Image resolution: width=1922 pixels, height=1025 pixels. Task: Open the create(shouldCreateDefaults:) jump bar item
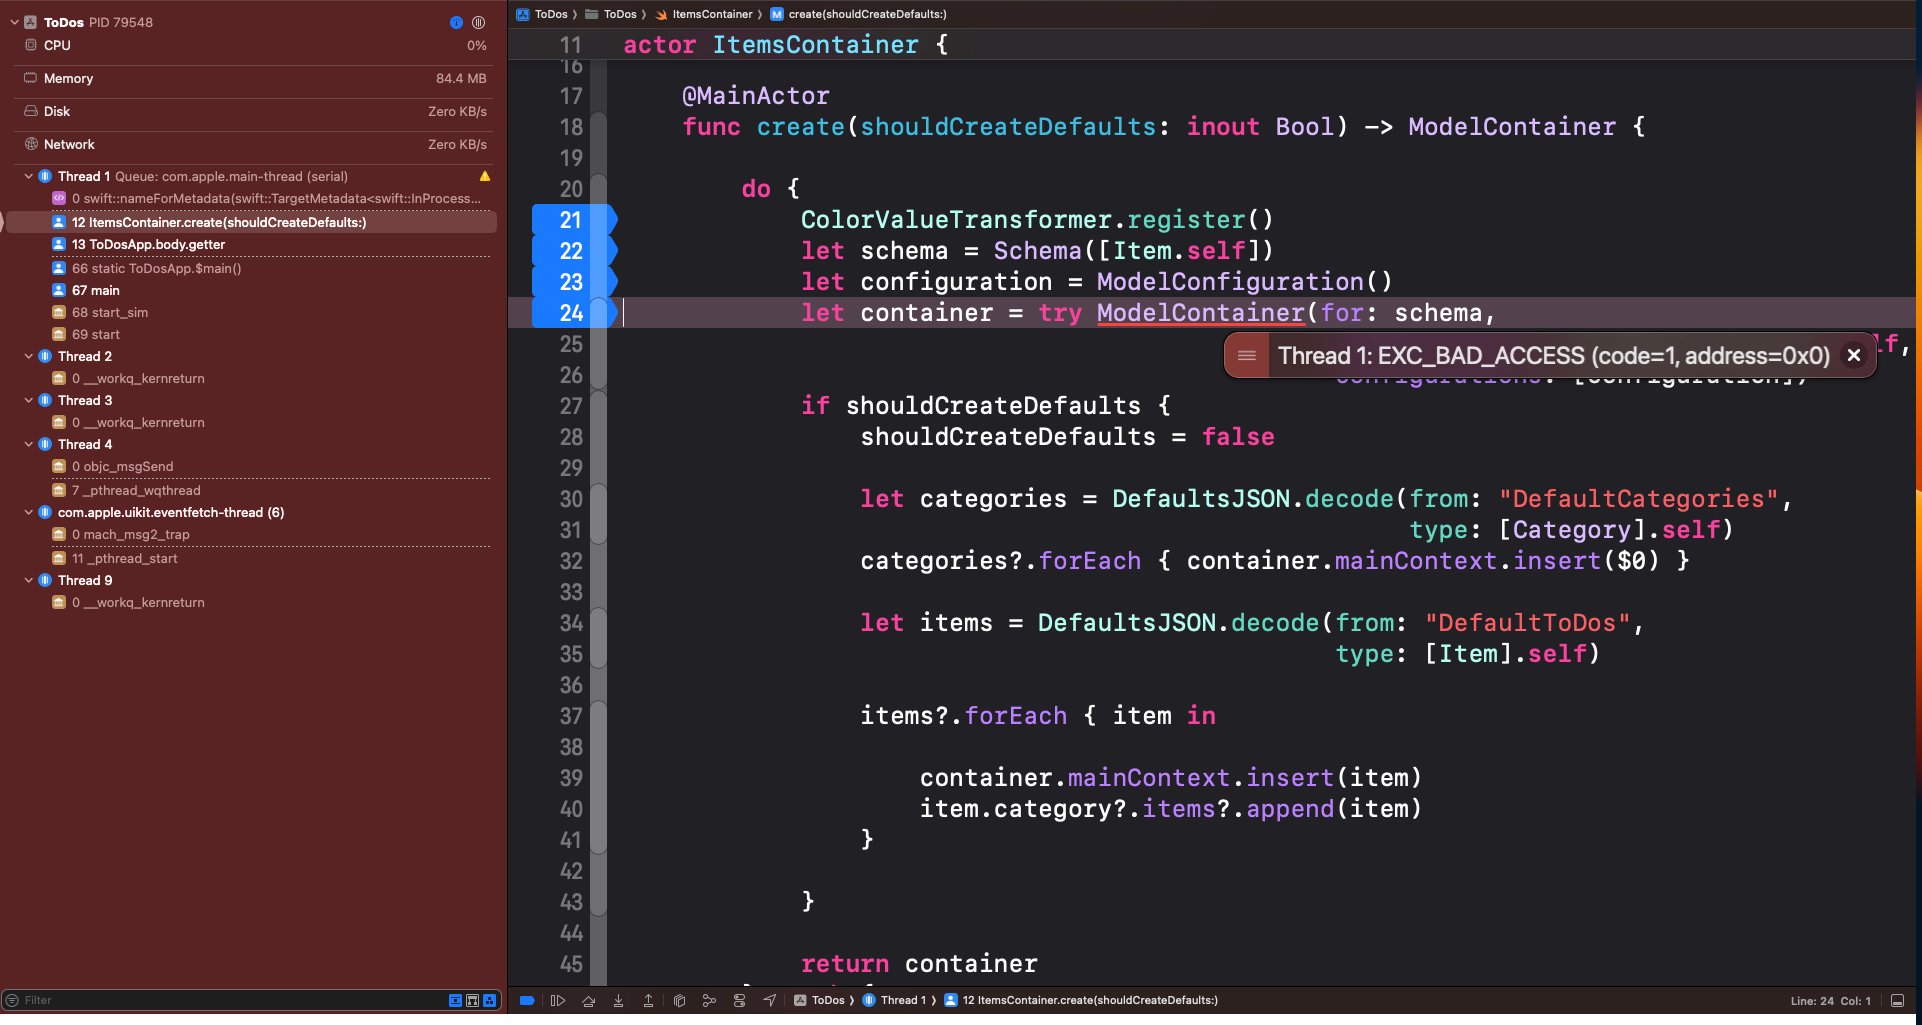click(x=866, y=14)
